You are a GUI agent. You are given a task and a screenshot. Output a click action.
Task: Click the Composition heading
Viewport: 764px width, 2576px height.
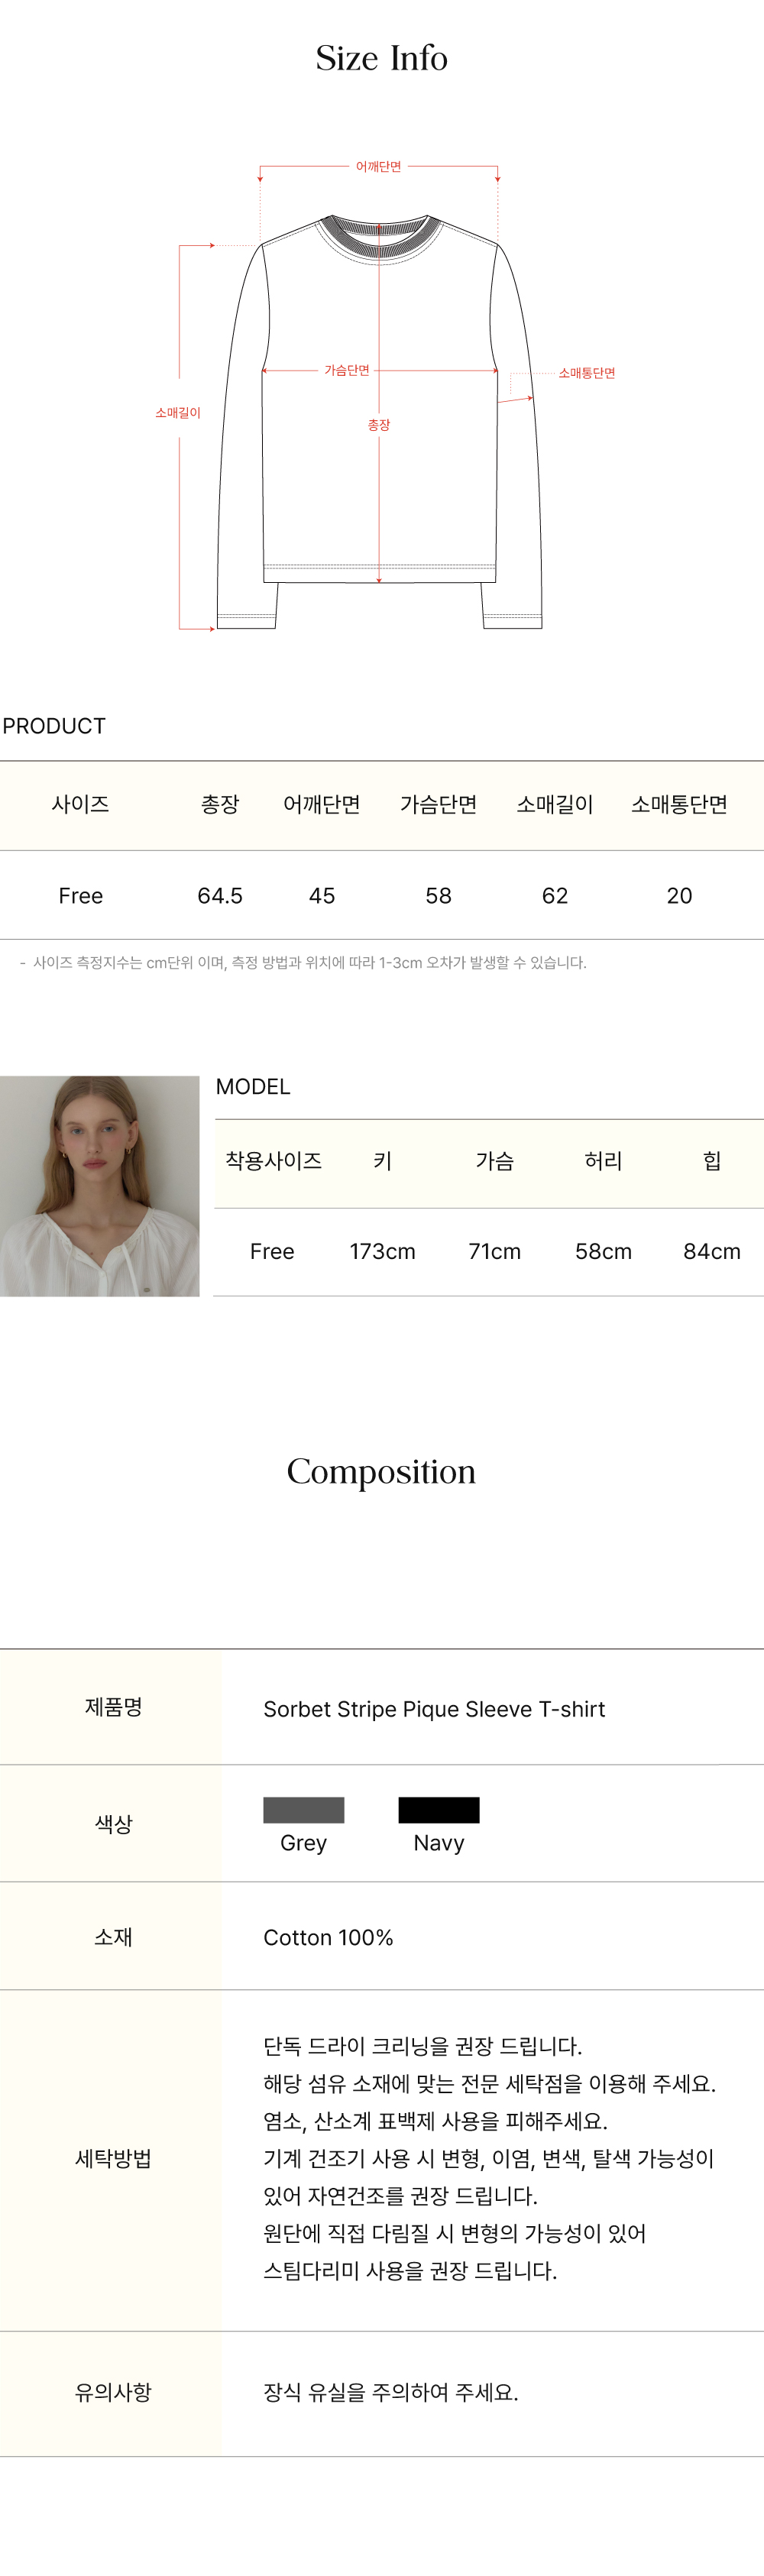[381, 1471]
